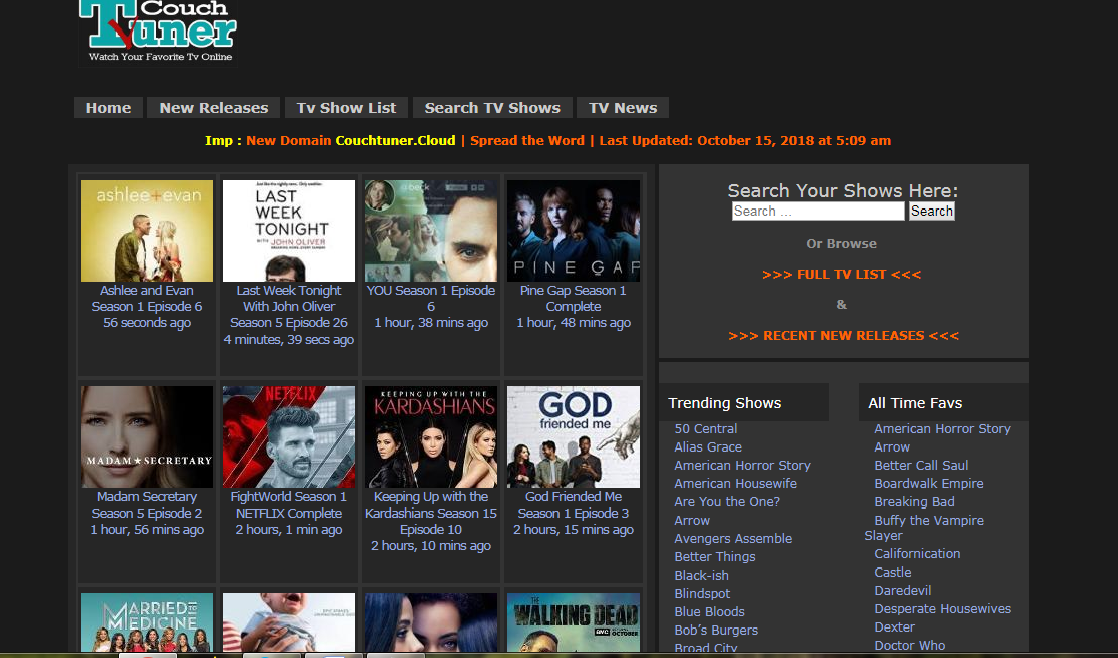This screenshot has width=1118, height=658.
Task: Select Dexter link
Action: point(894,627)
